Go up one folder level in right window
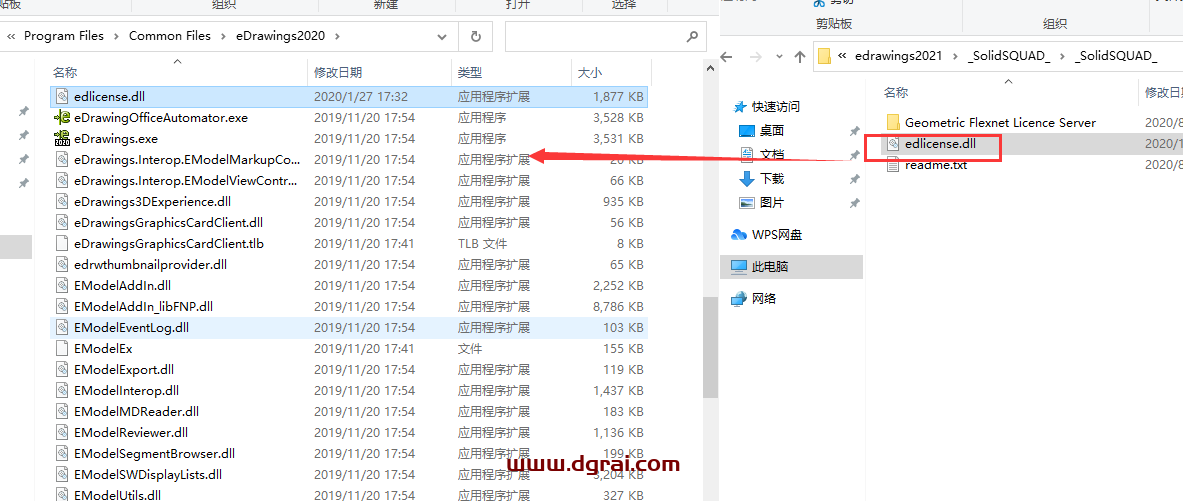This screenshot has height=501, width=1183. tap(800, 56)
